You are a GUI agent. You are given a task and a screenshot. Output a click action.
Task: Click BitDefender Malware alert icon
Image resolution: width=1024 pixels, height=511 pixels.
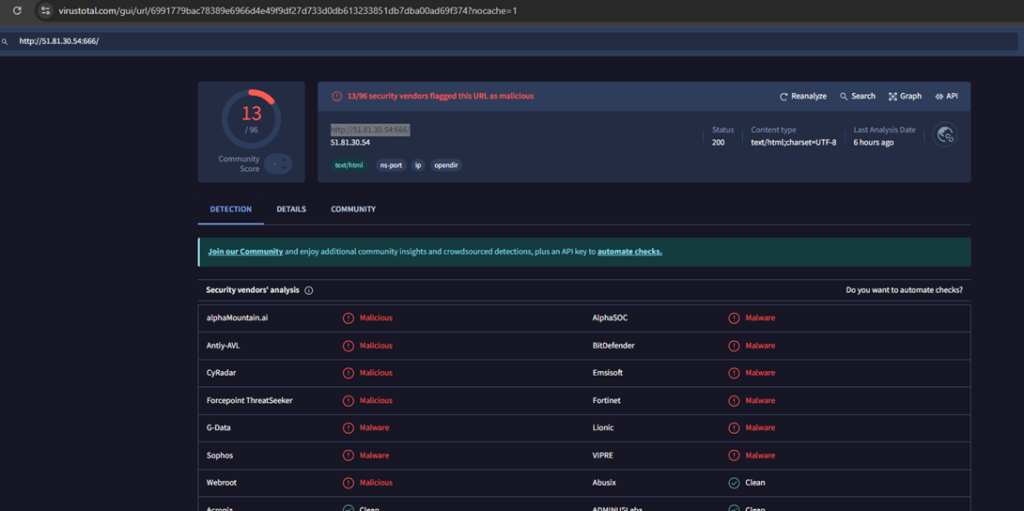tap(734, 346)
